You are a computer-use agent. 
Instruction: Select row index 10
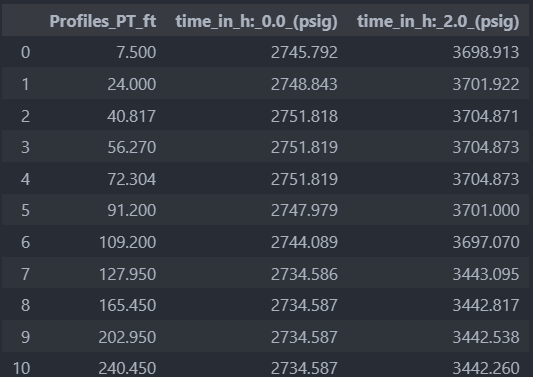[21, 368]
